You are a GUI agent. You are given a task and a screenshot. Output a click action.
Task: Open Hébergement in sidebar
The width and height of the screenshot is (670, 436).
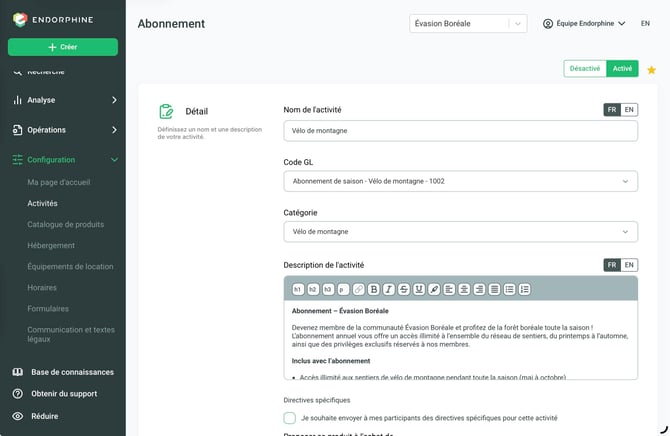pyautogui.click(x=51, y=245)
